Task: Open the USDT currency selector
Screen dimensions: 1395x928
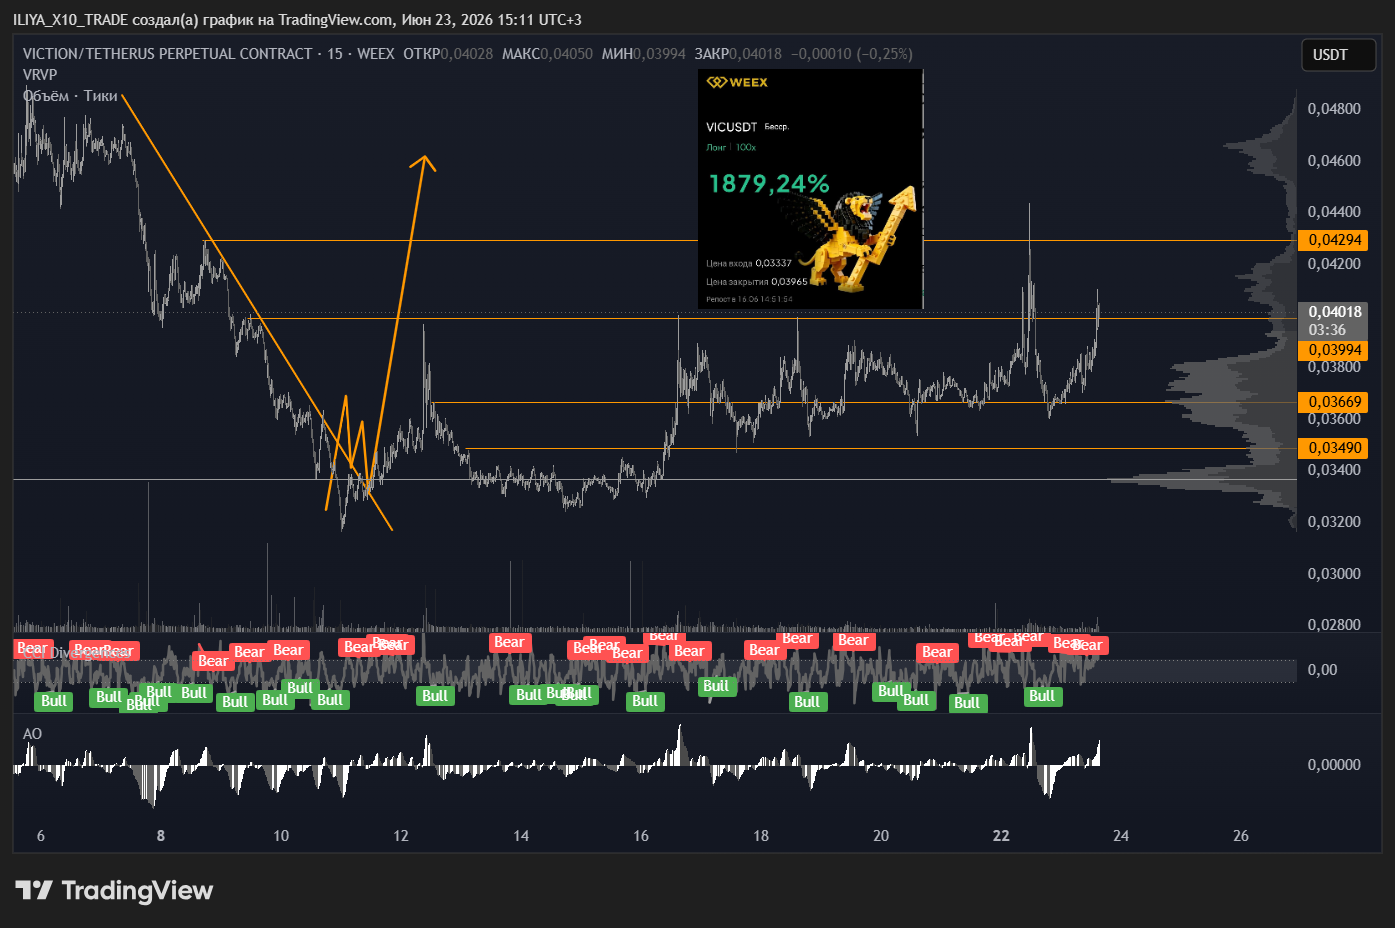Action: tap(1339, 55)
